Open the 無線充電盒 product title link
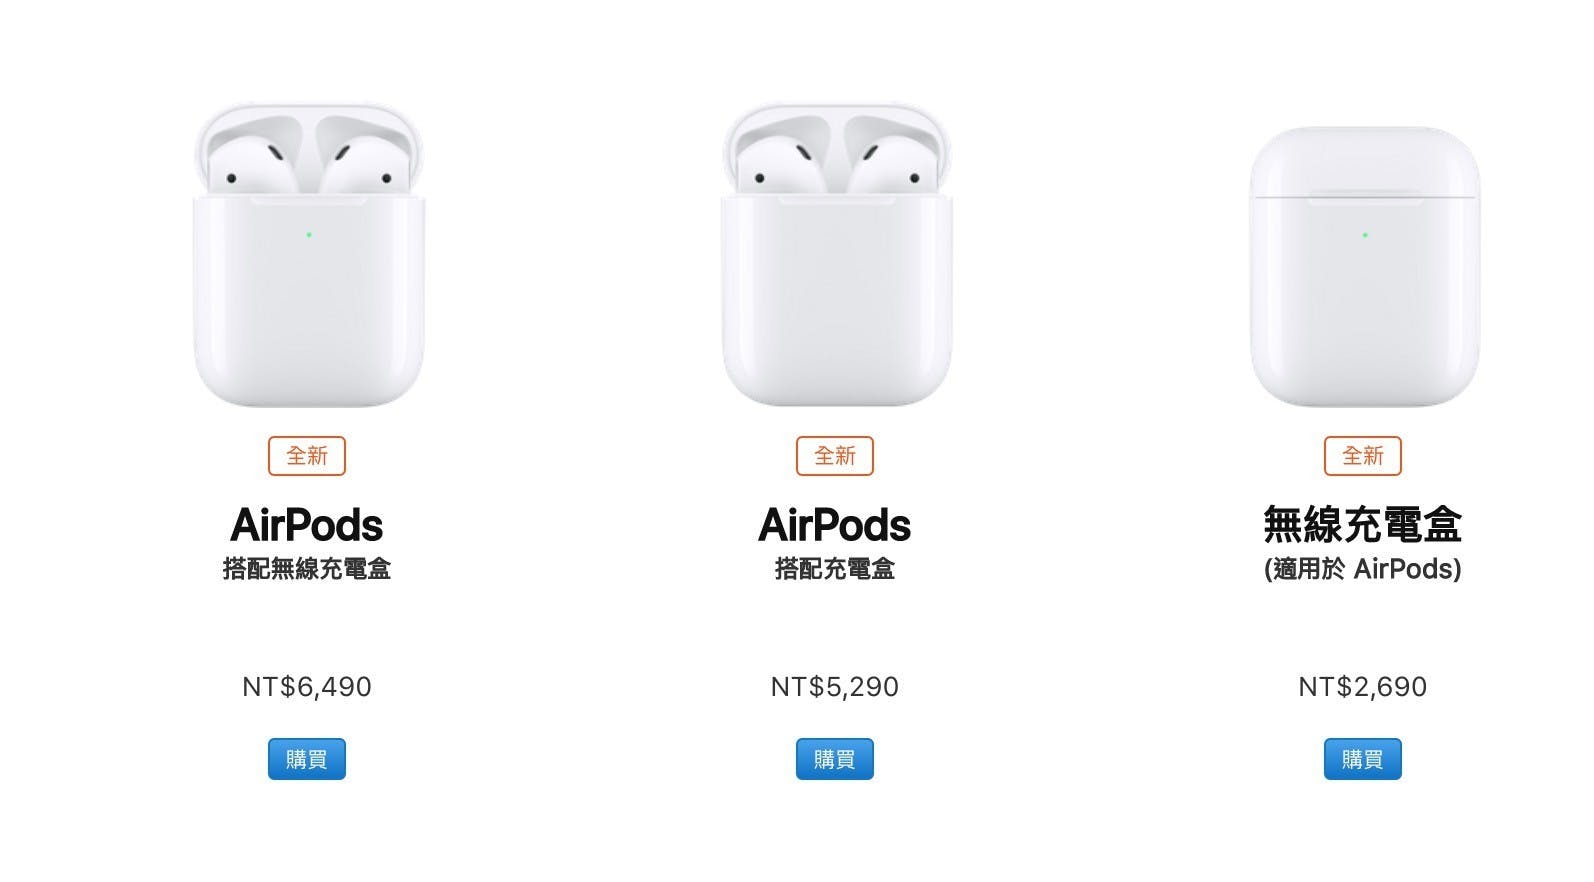 (1363, 525)
